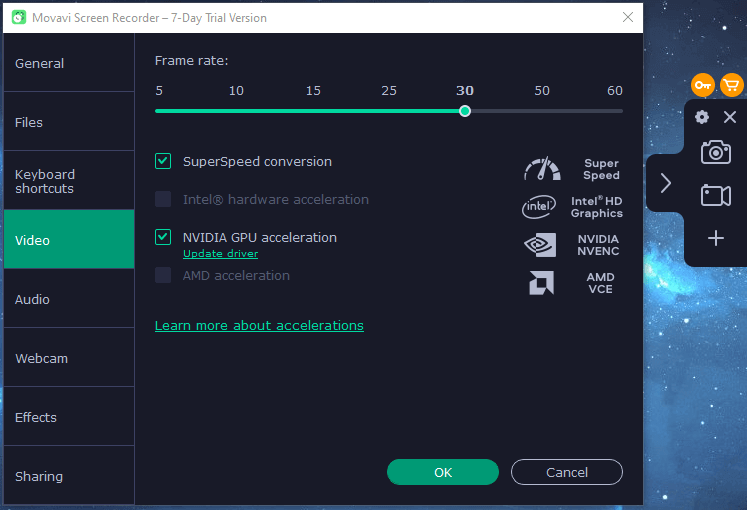Viewport: 747px width, 510px height.
Task: Click the Super Speed text label
Action: (601, 169)
